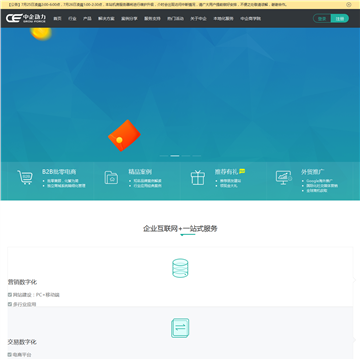
Task: Click the 交易数字化 heading
Action: [x=22, y=342]
